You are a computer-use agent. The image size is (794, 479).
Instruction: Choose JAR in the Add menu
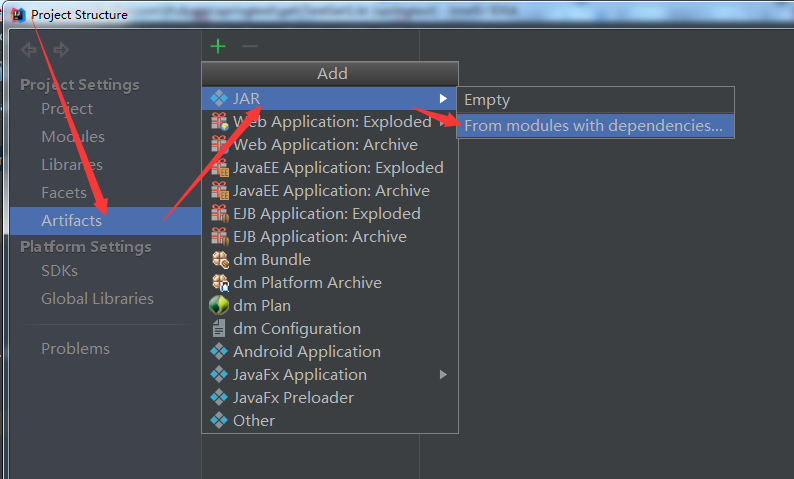(x=330, y=98)
